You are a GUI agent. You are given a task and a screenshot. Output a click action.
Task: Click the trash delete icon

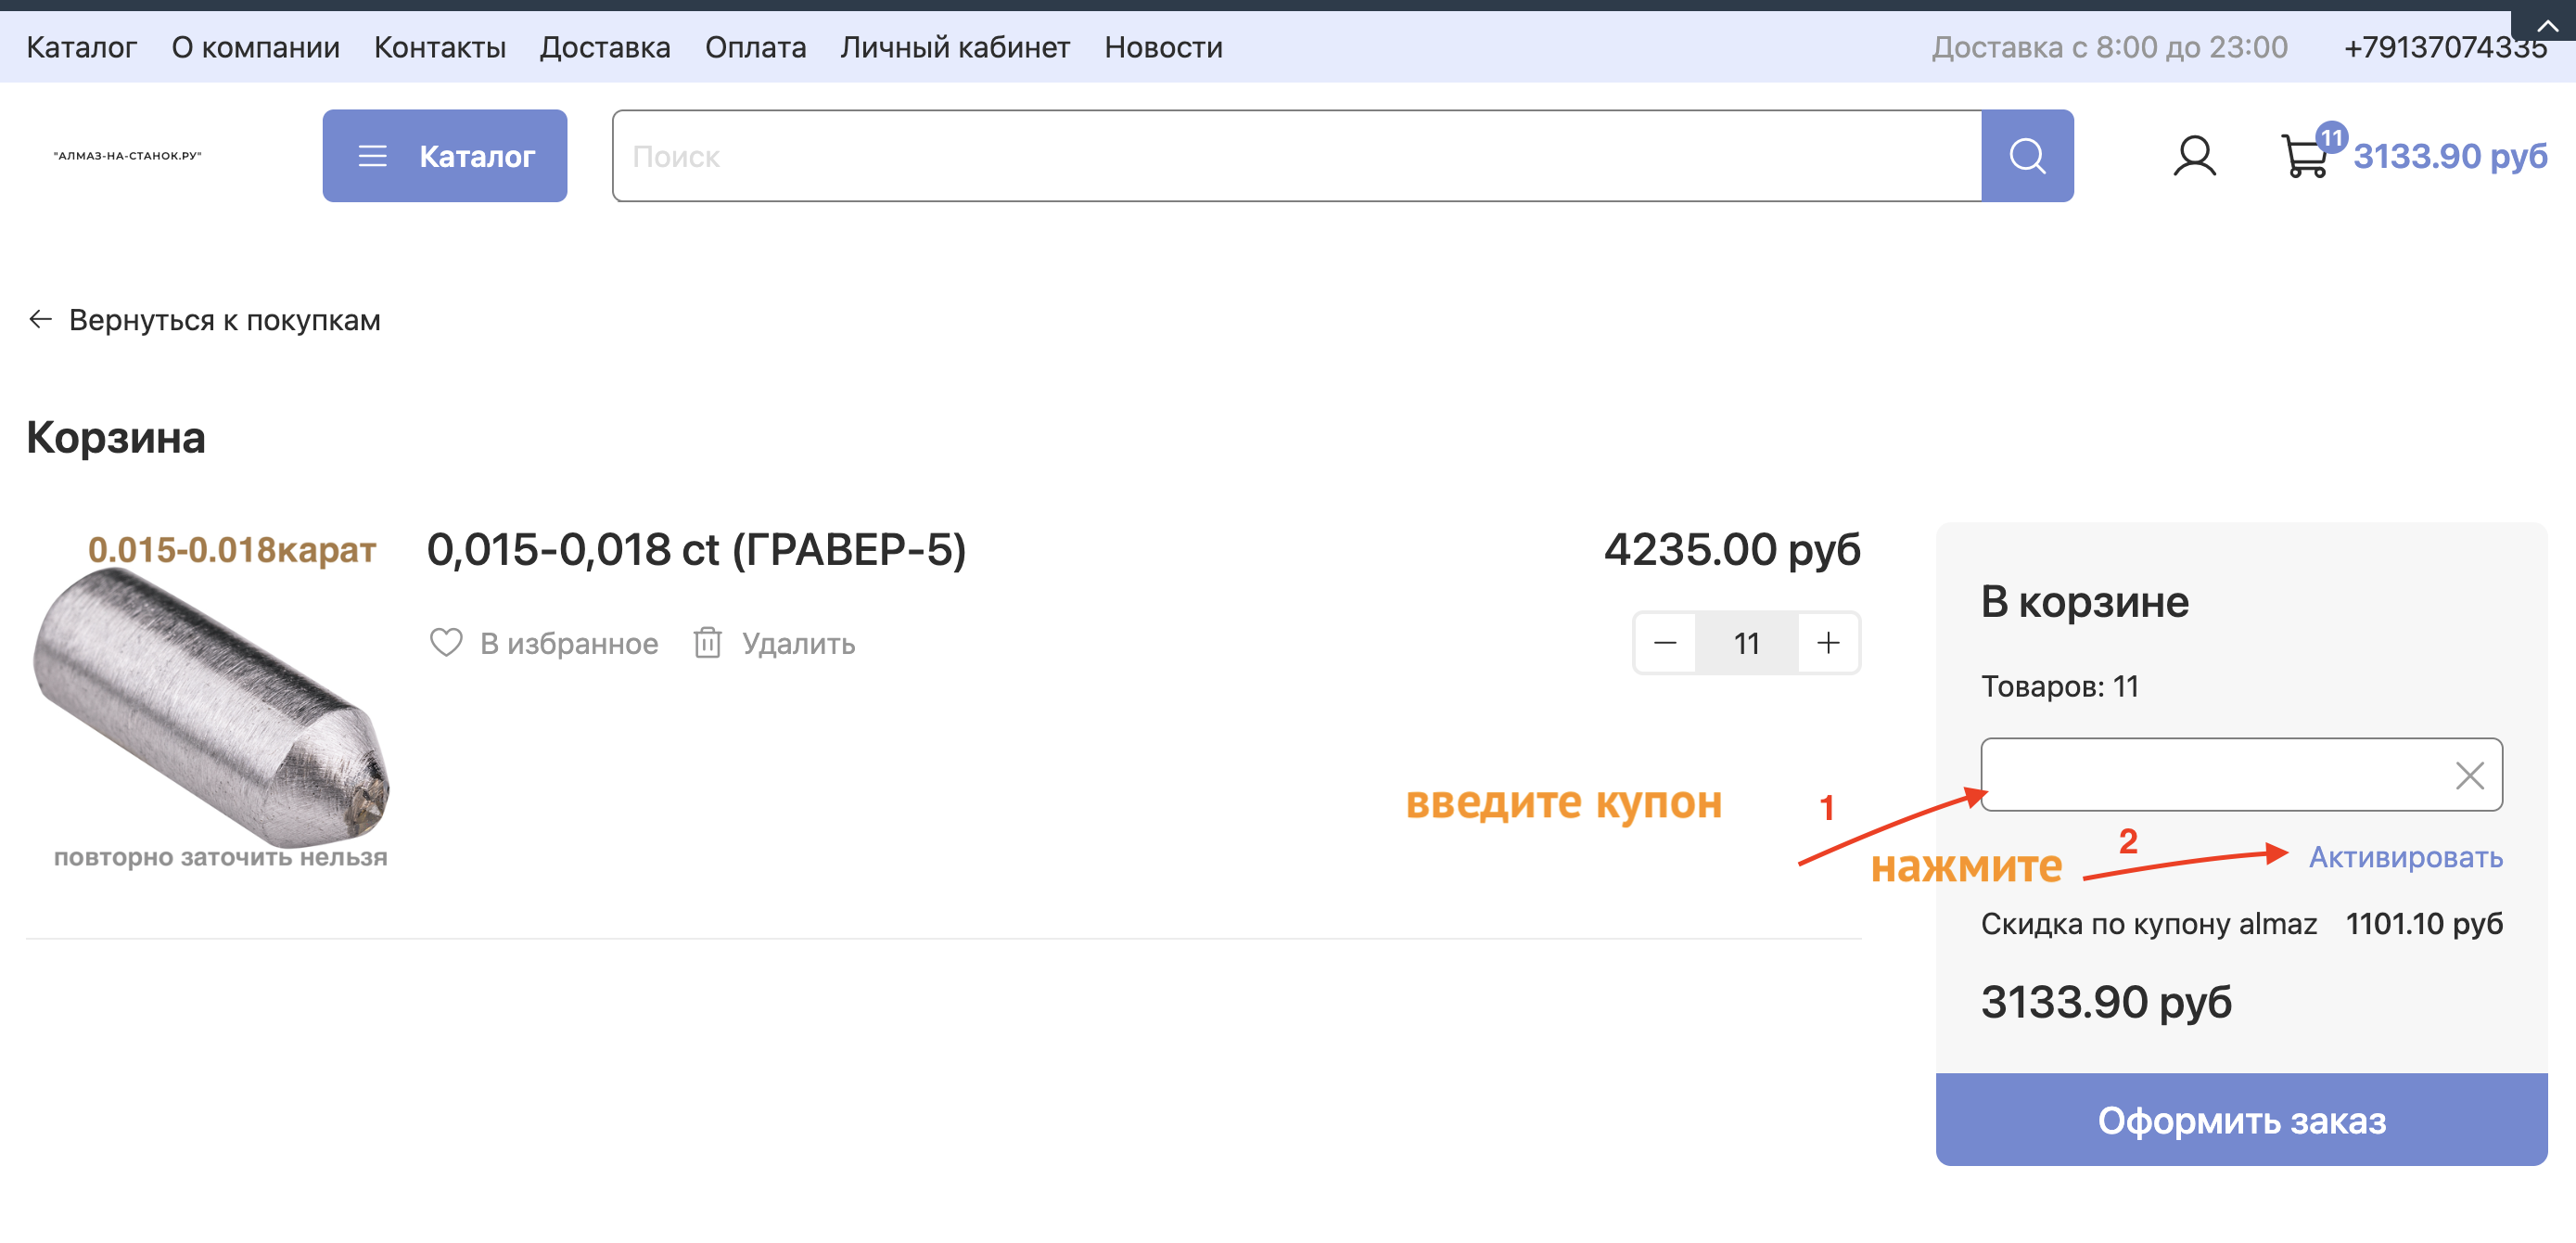(x=707, y=642)
